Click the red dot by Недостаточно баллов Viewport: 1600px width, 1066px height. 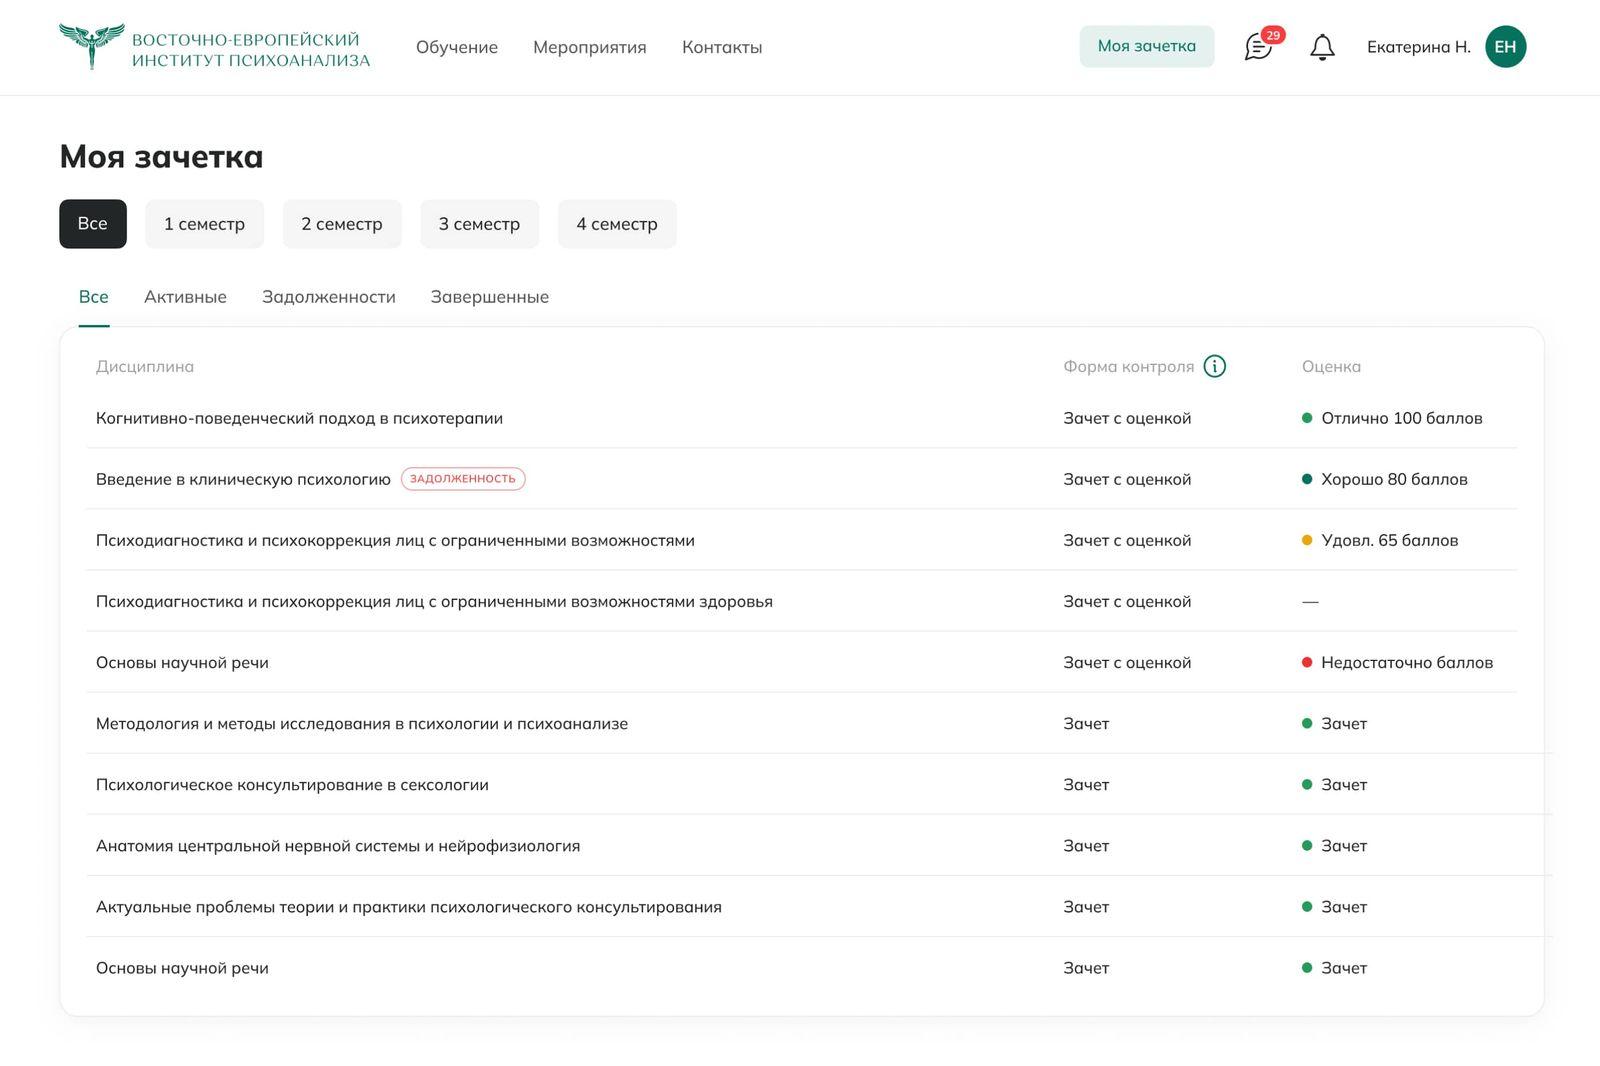pos(1306,662)
